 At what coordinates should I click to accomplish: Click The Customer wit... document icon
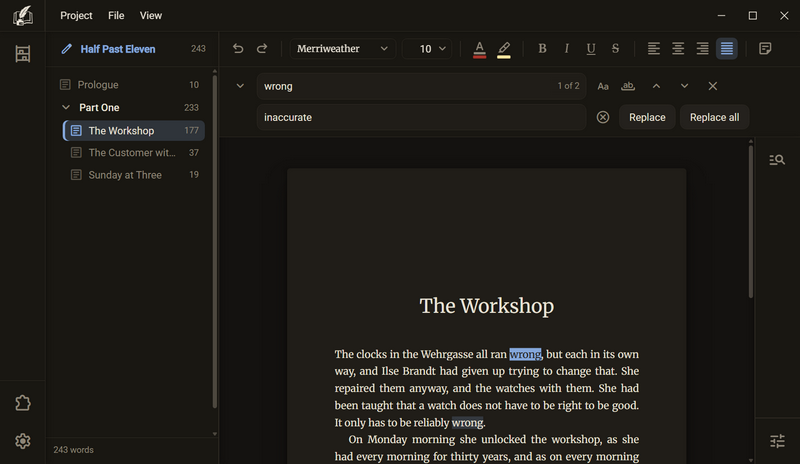coord(76,153)
